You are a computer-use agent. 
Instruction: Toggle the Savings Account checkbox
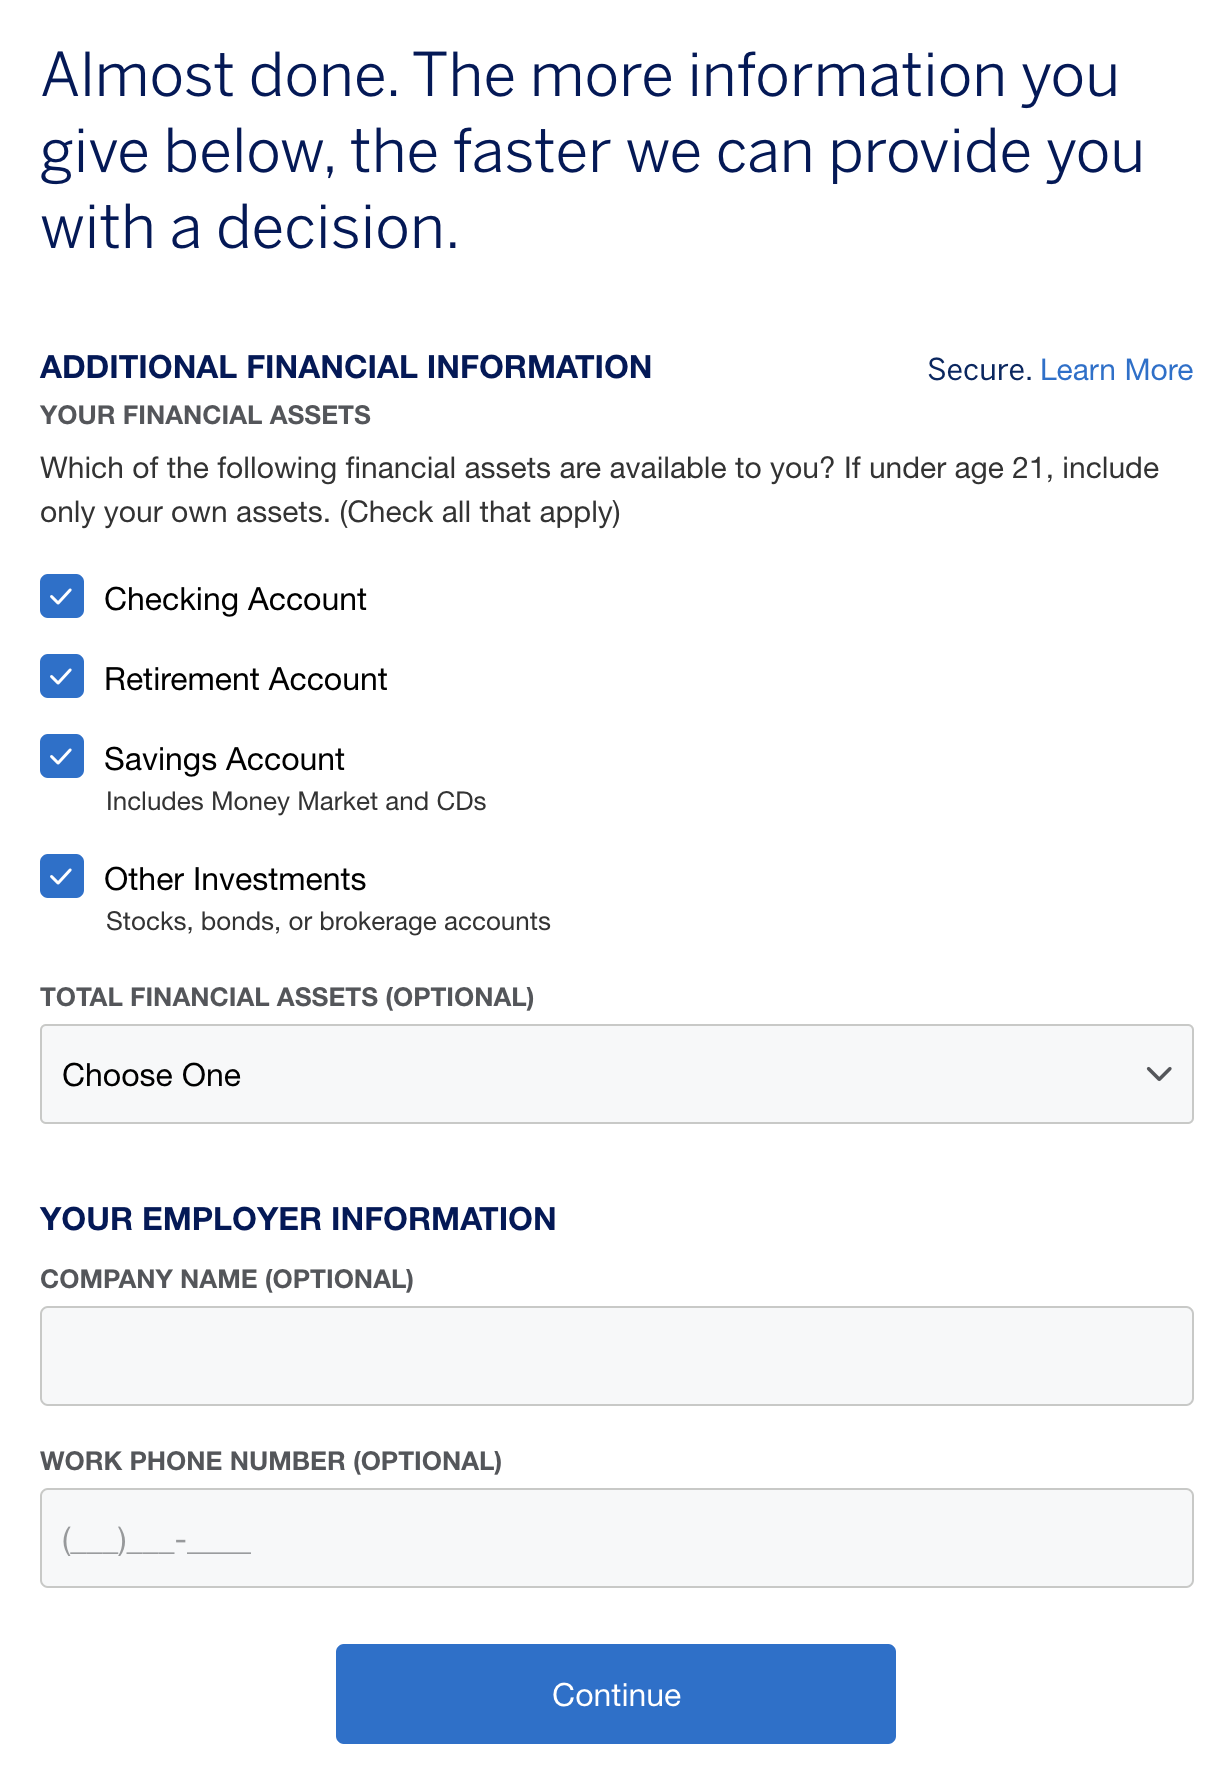[62, 757]
